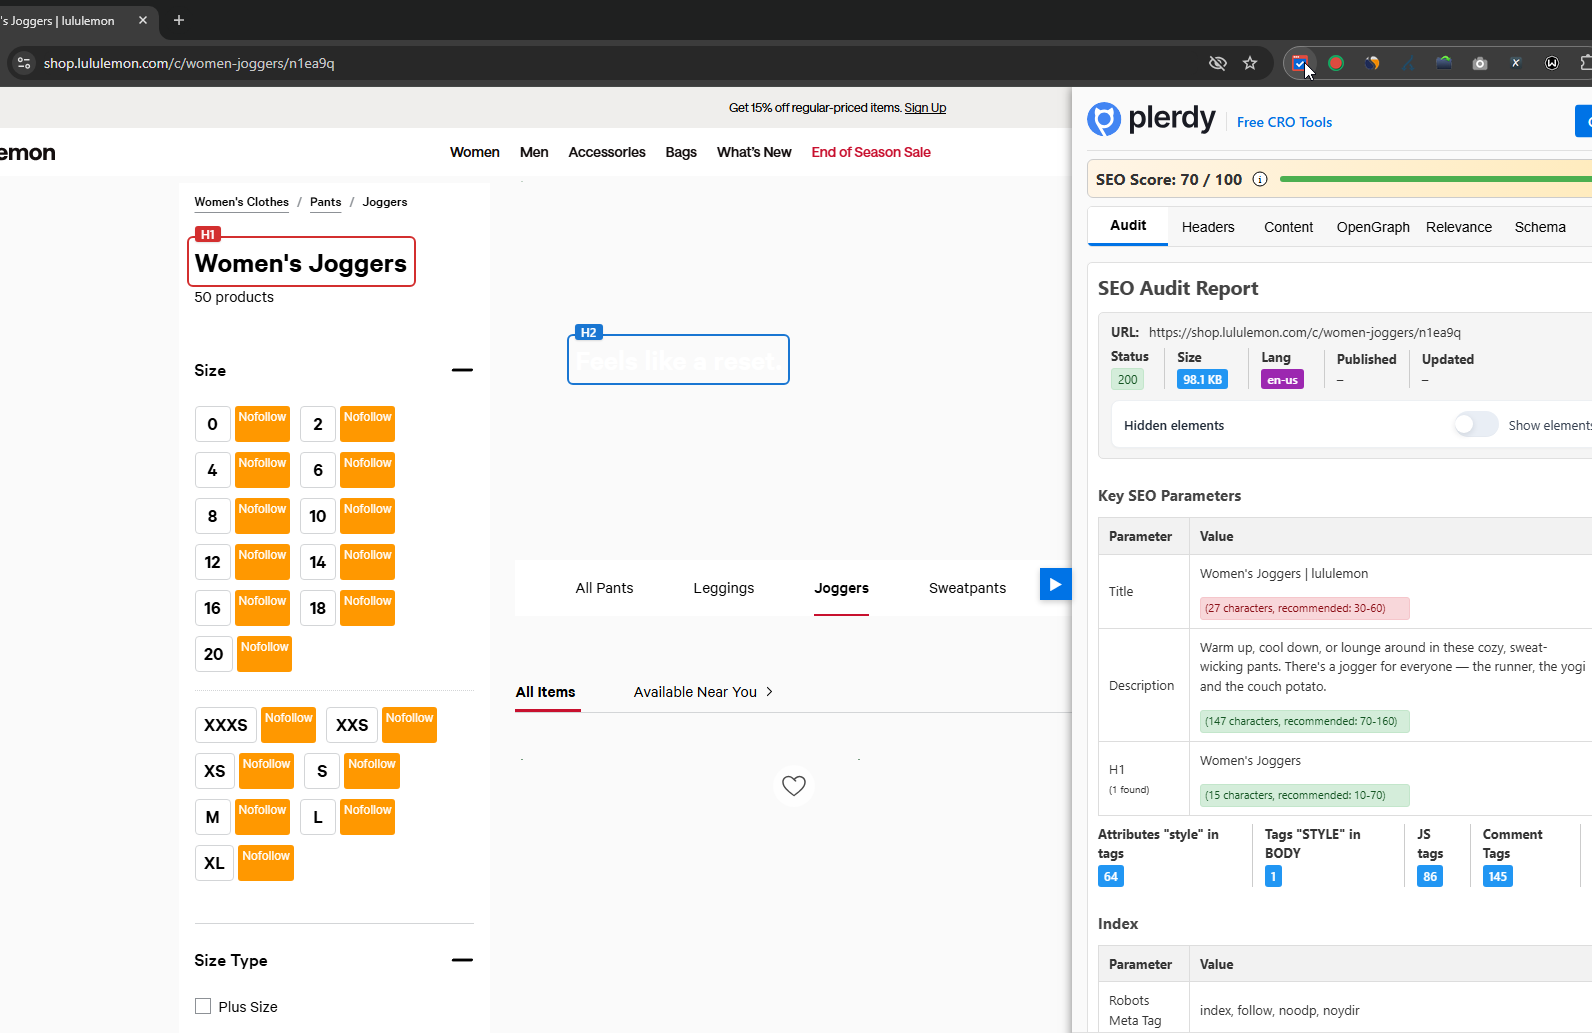
Task: Click the 98.1 KB size badge
Action: click(x=1202, y=380)
